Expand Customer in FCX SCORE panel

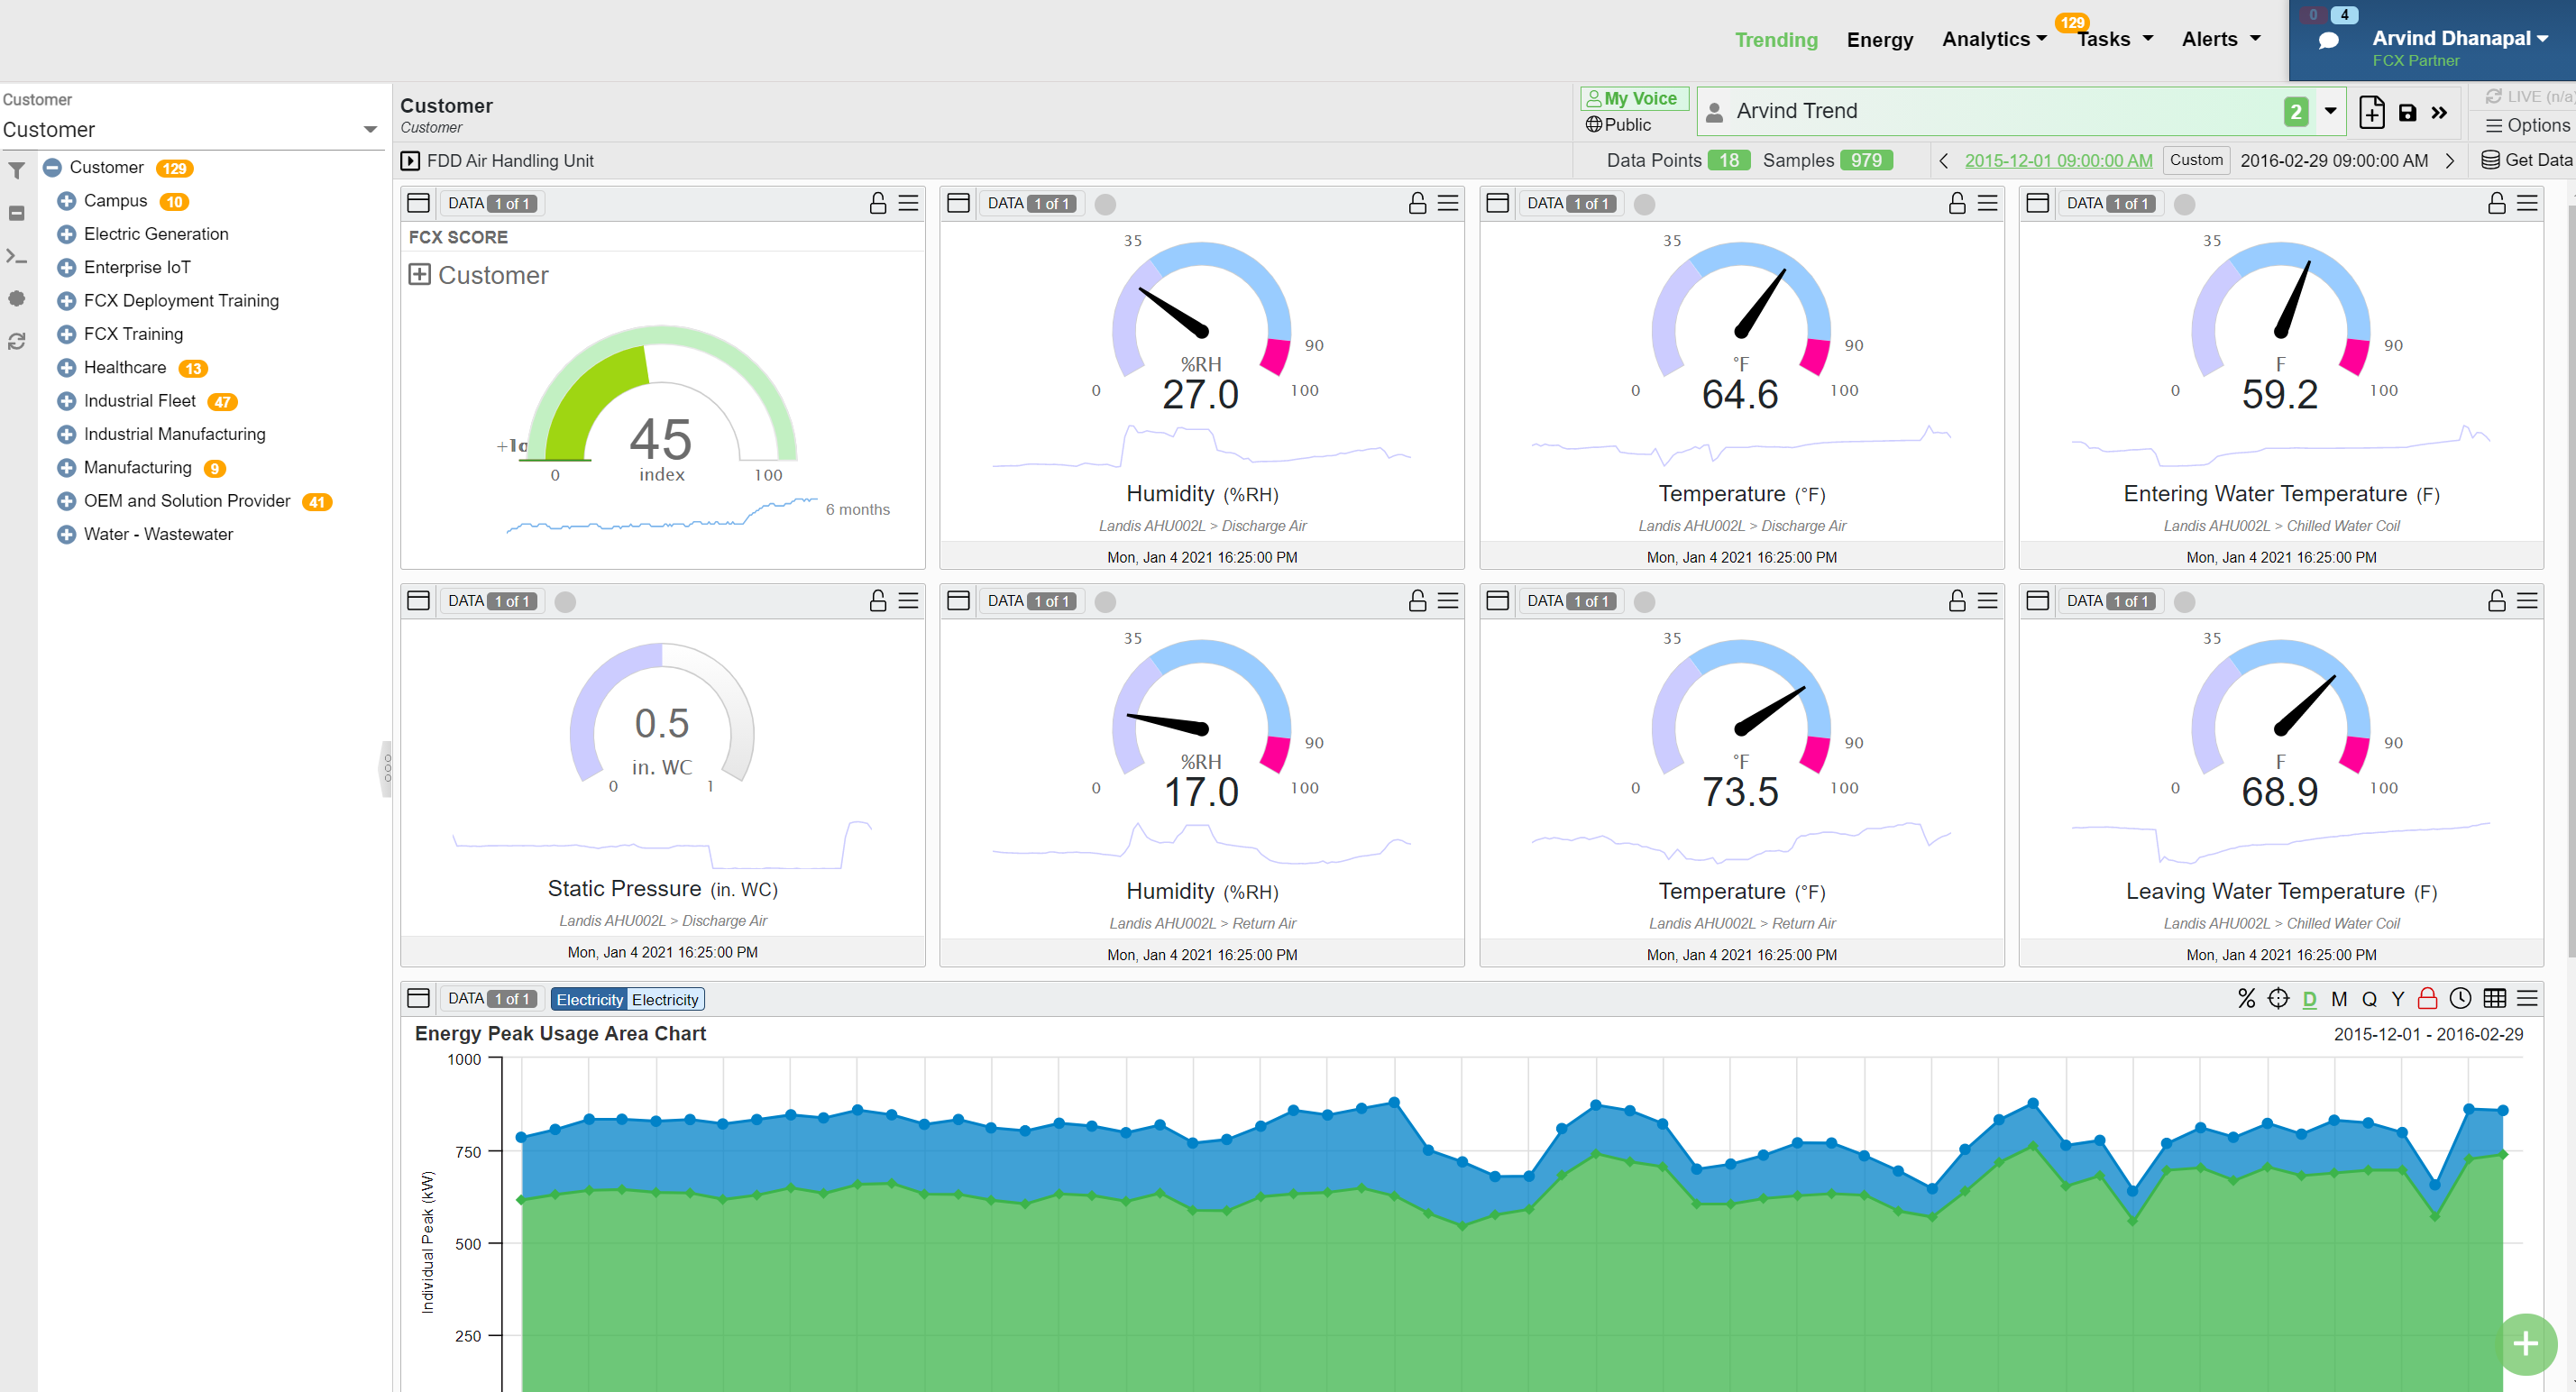click(x=419, y=274)
